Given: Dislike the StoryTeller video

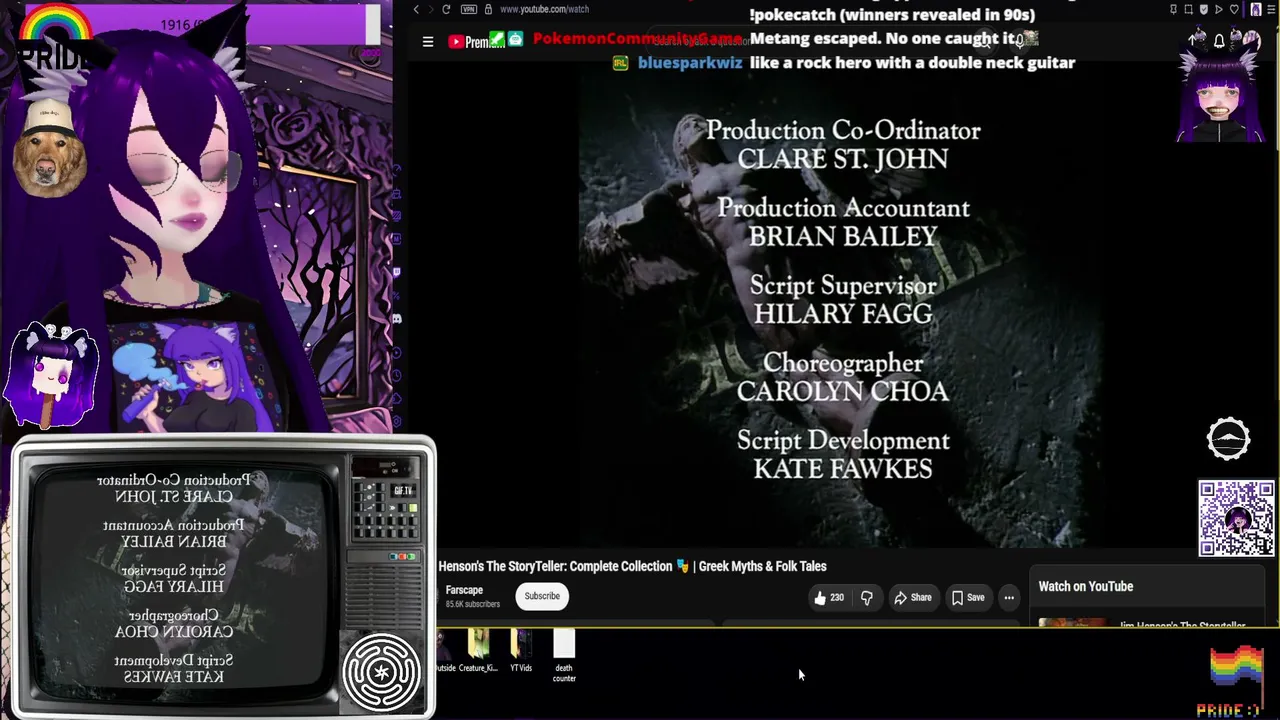Looking at the screenshot, I should (867, 598).
